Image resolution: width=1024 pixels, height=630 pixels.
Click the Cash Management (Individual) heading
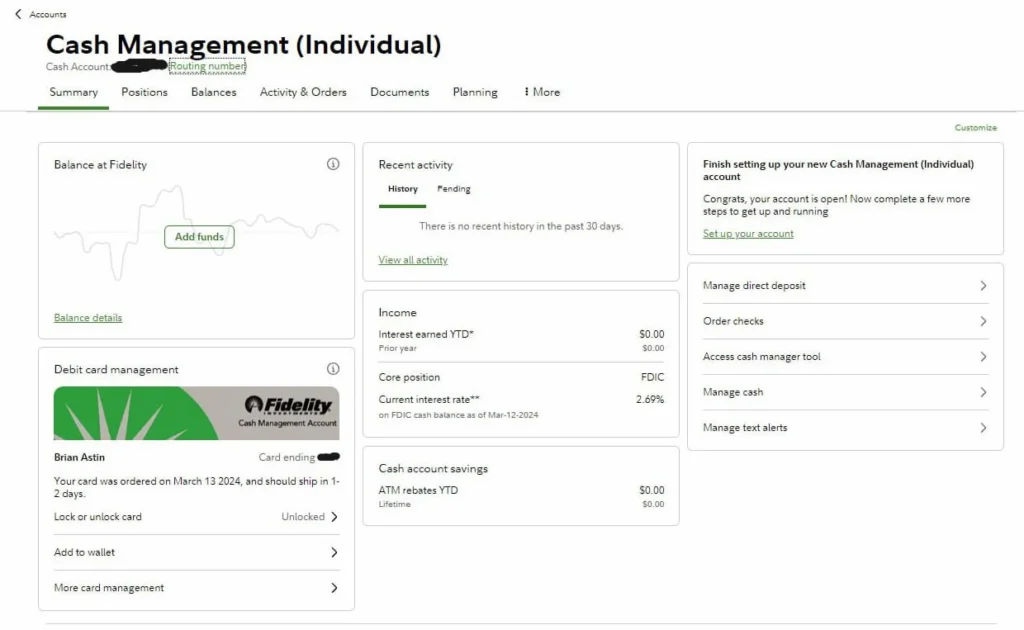(244, 45)
